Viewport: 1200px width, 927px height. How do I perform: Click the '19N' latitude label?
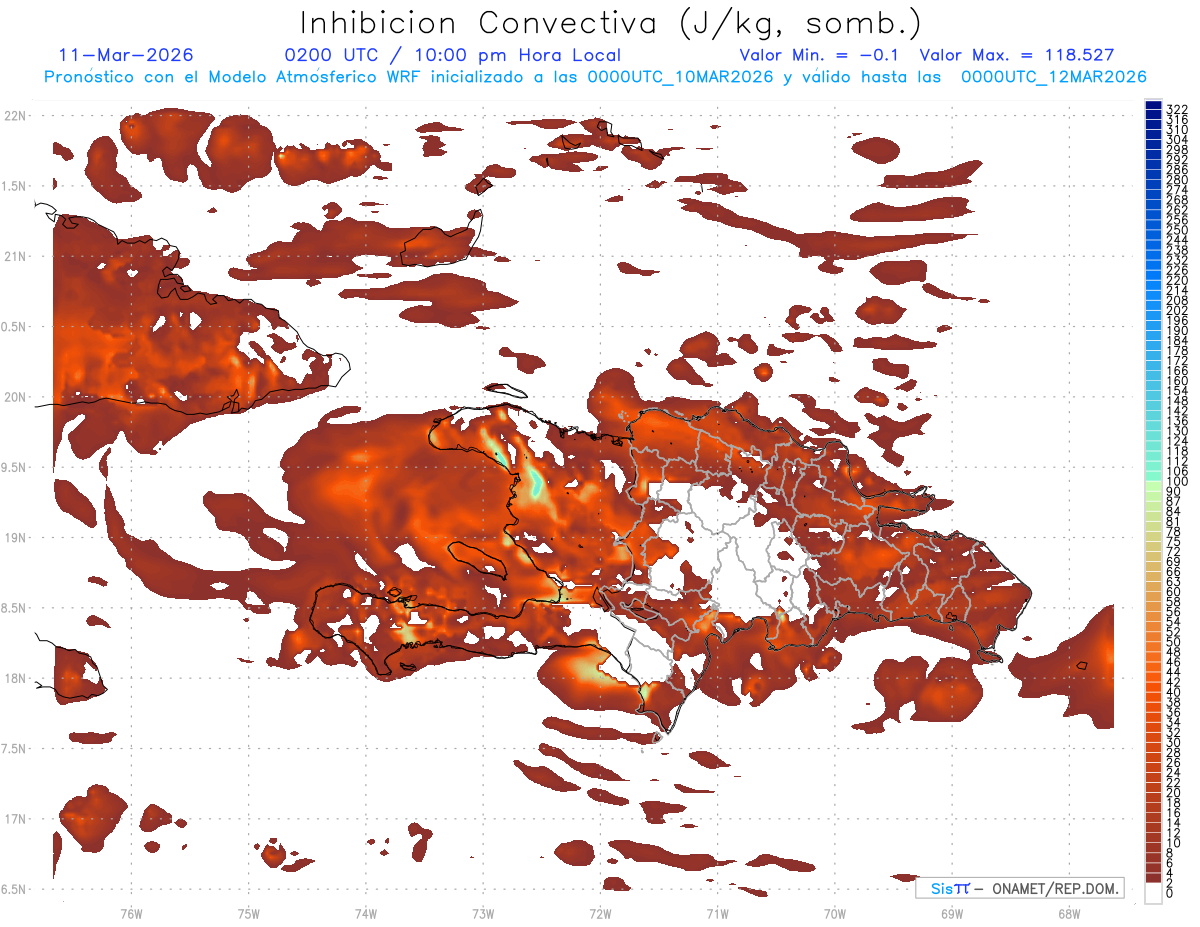(14, 537)
